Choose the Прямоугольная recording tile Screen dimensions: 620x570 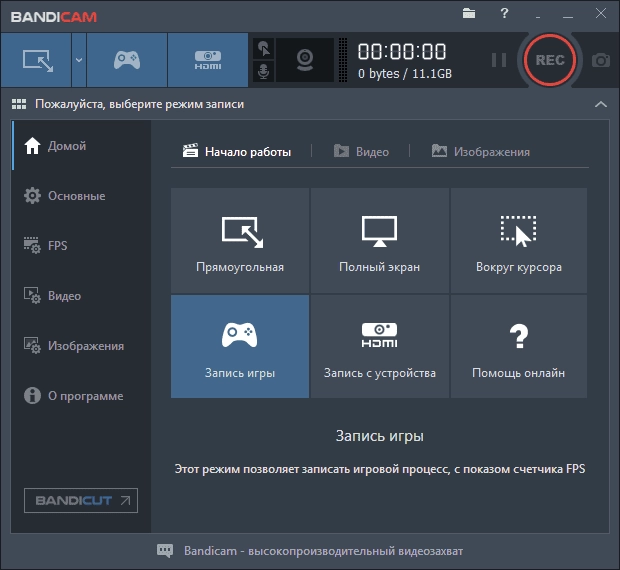(240, 241)
